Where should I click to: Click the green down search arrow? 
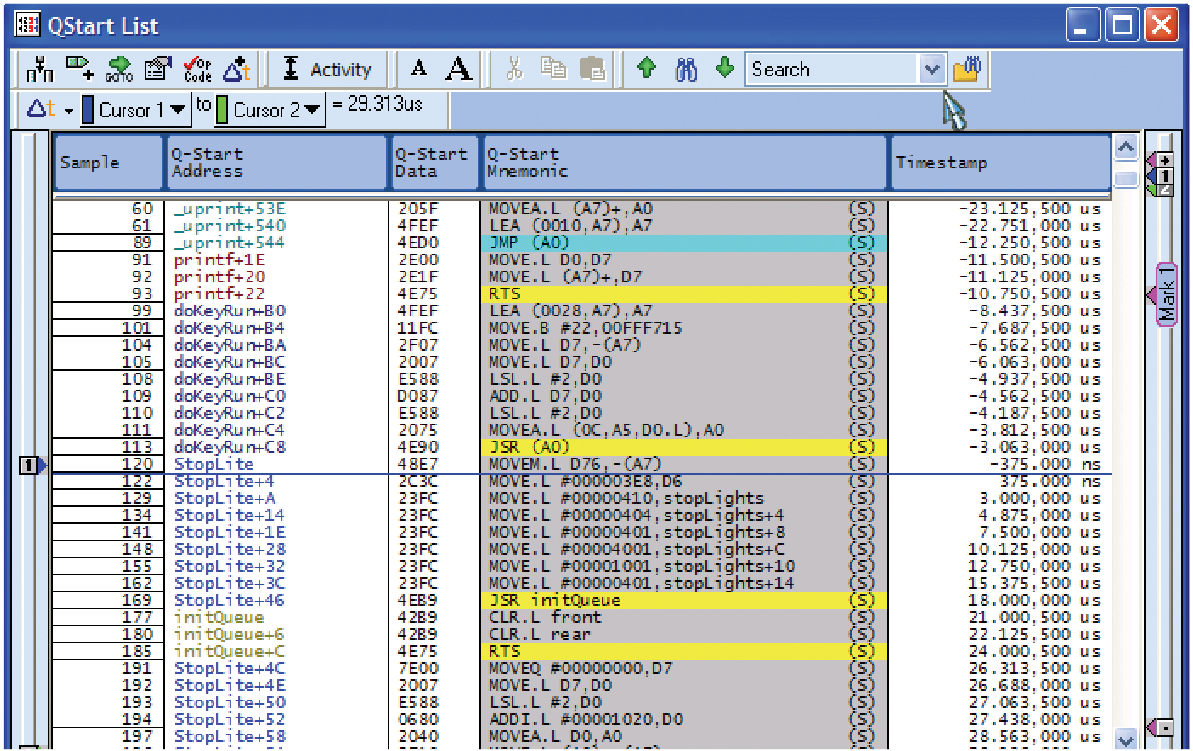tap(724, 69)
